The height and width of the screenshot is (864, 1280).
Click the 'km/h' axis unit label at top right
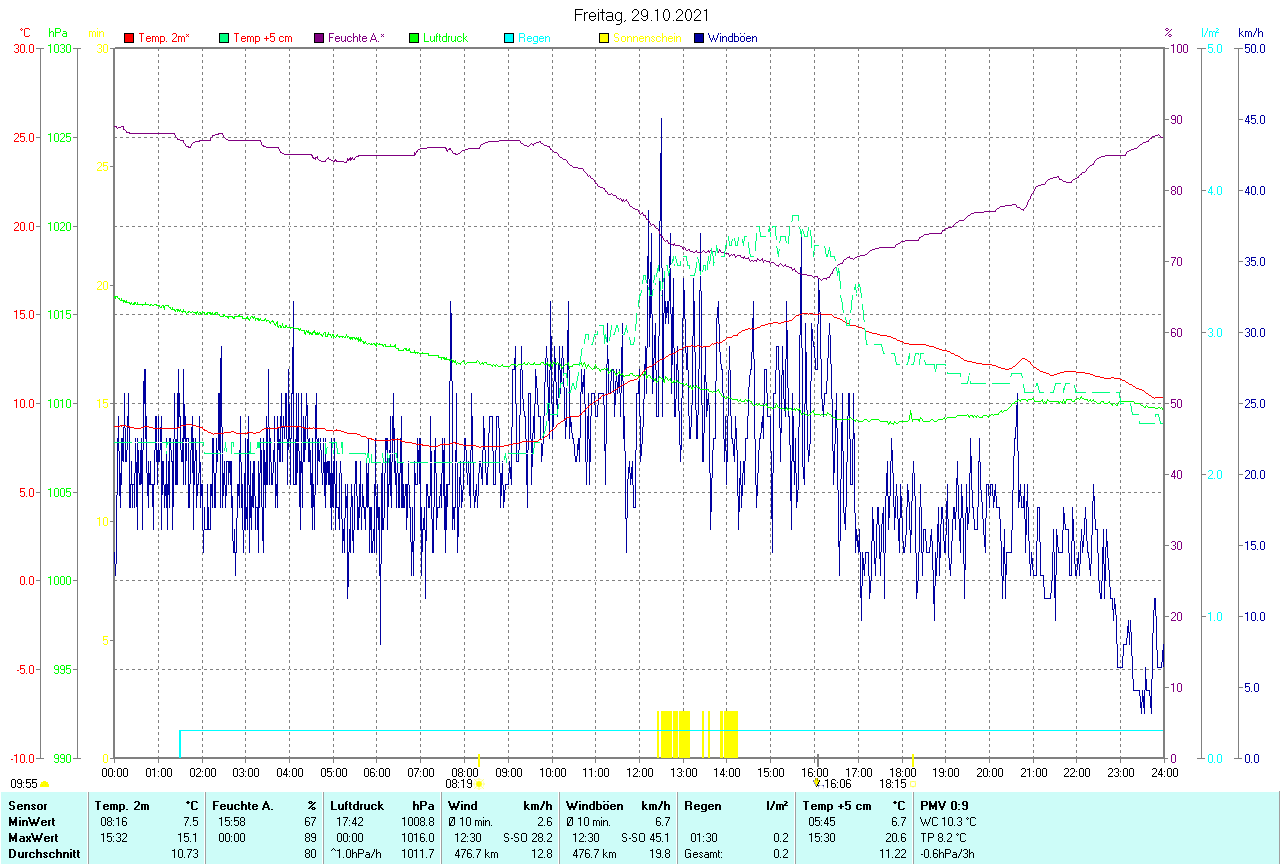tap(1250, 33)
